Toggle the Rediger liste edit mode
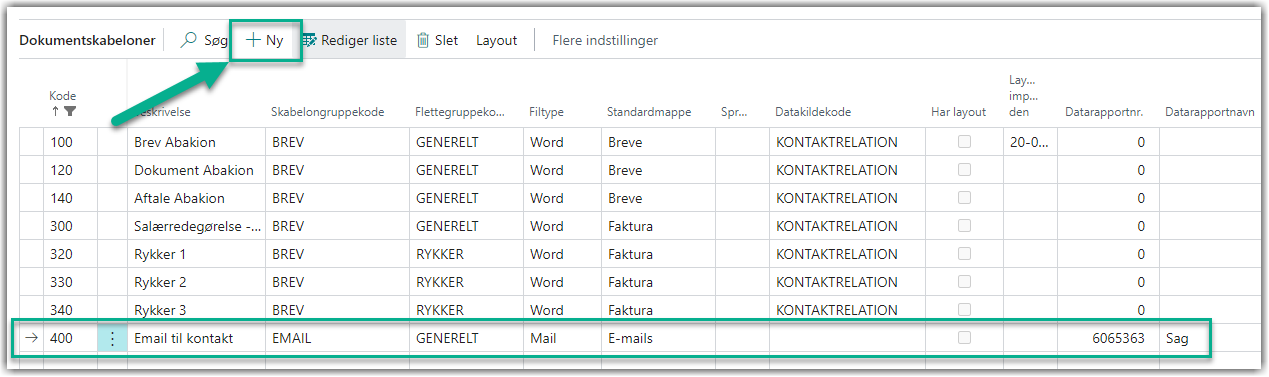Viewport: 1269px width, 377px height. (348, 41)
